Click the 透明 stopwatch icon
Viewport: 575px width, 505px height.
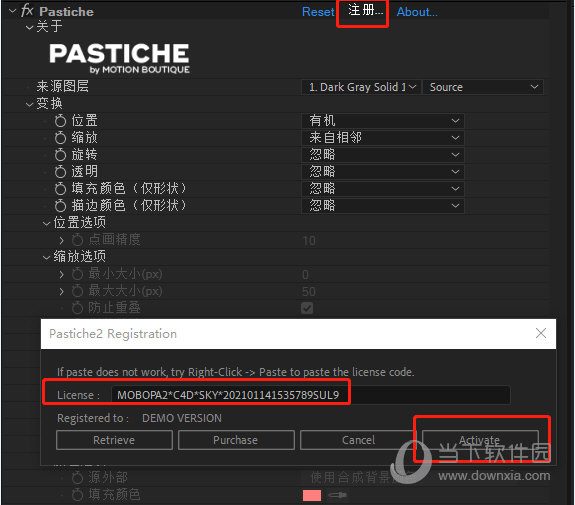click(61, 171)
